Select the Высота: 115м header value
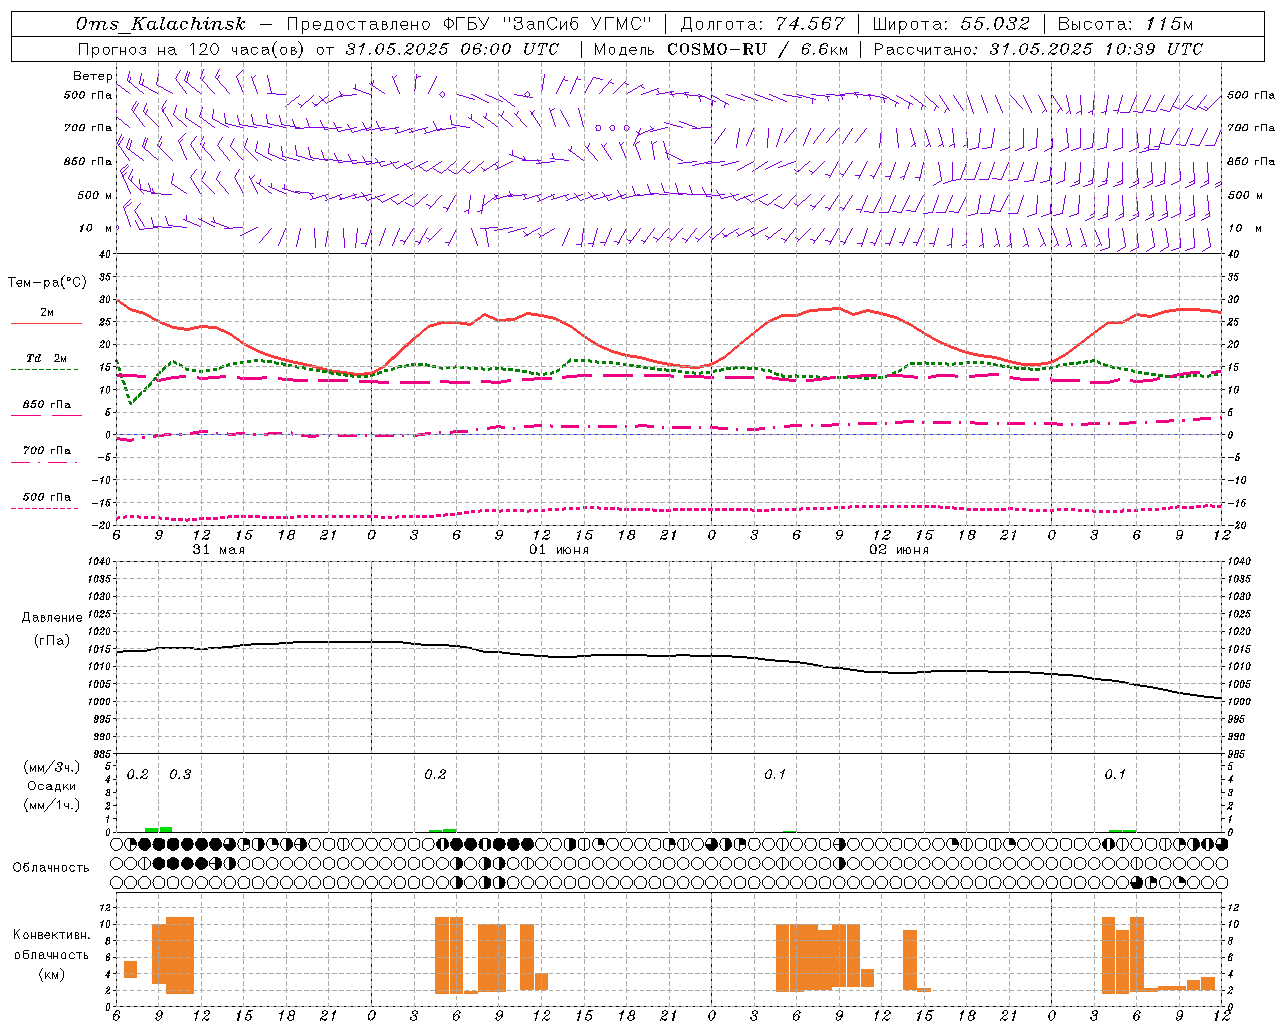 tap(1125, 24)
